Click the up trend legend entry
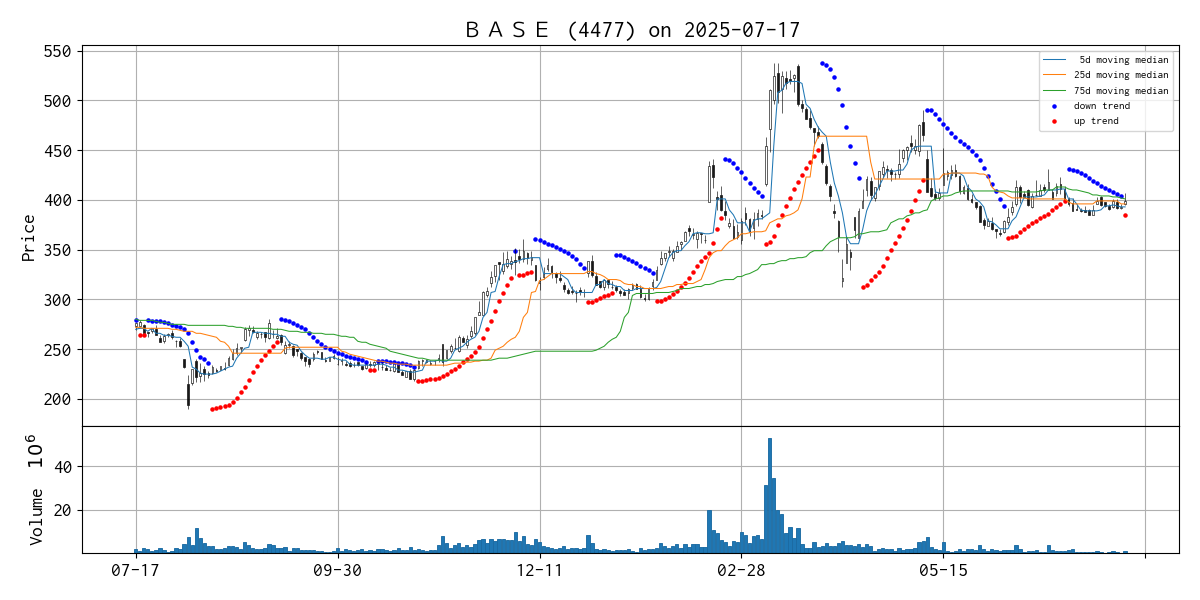The image size is (1200, 600). point(1097,121)
